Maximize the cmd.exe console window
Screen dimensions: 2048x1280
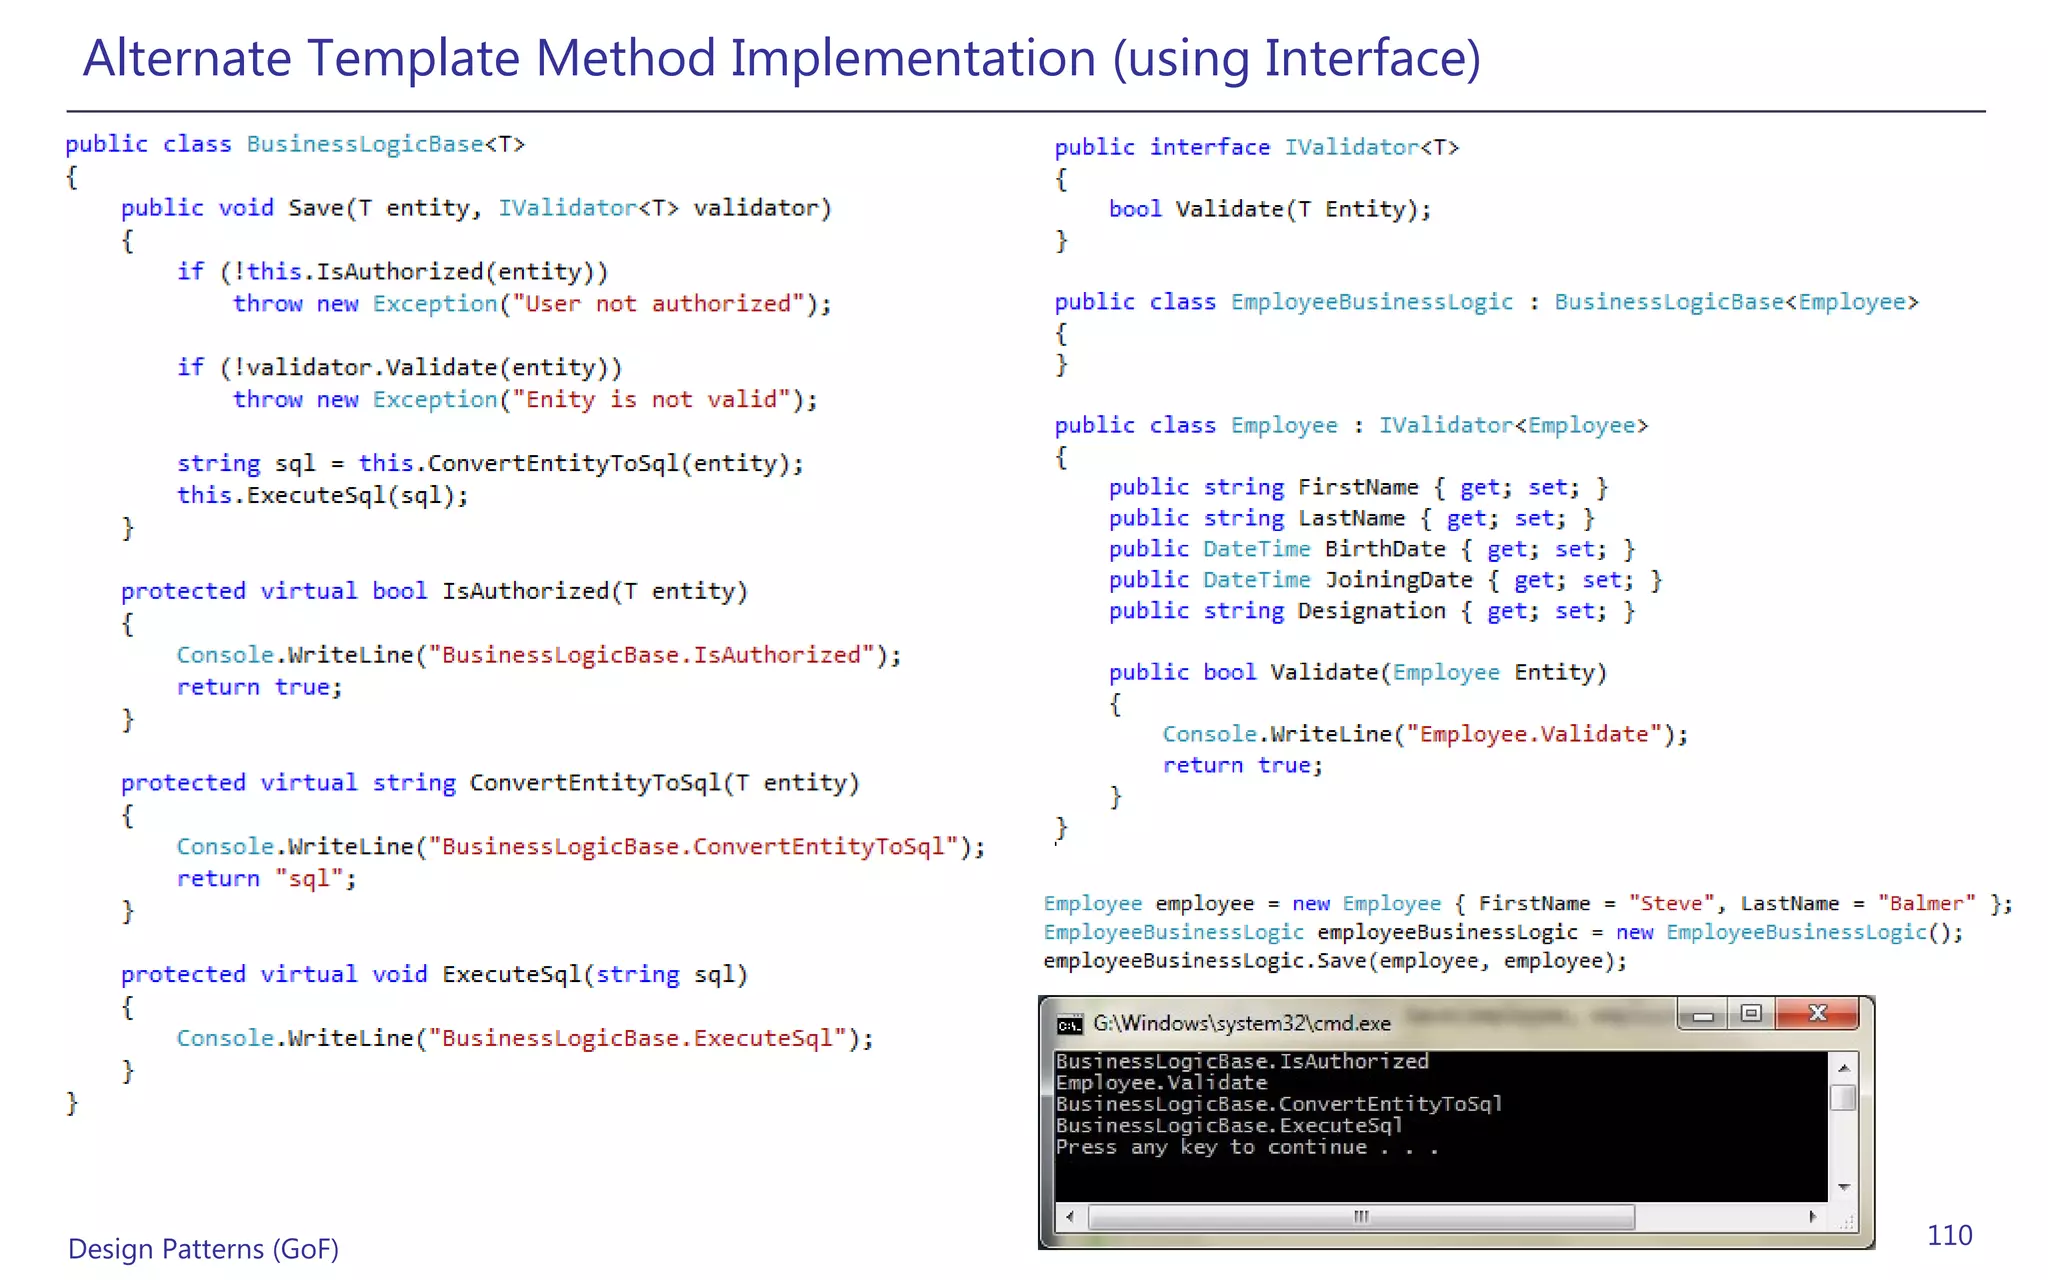(x=1750, y=1014)
